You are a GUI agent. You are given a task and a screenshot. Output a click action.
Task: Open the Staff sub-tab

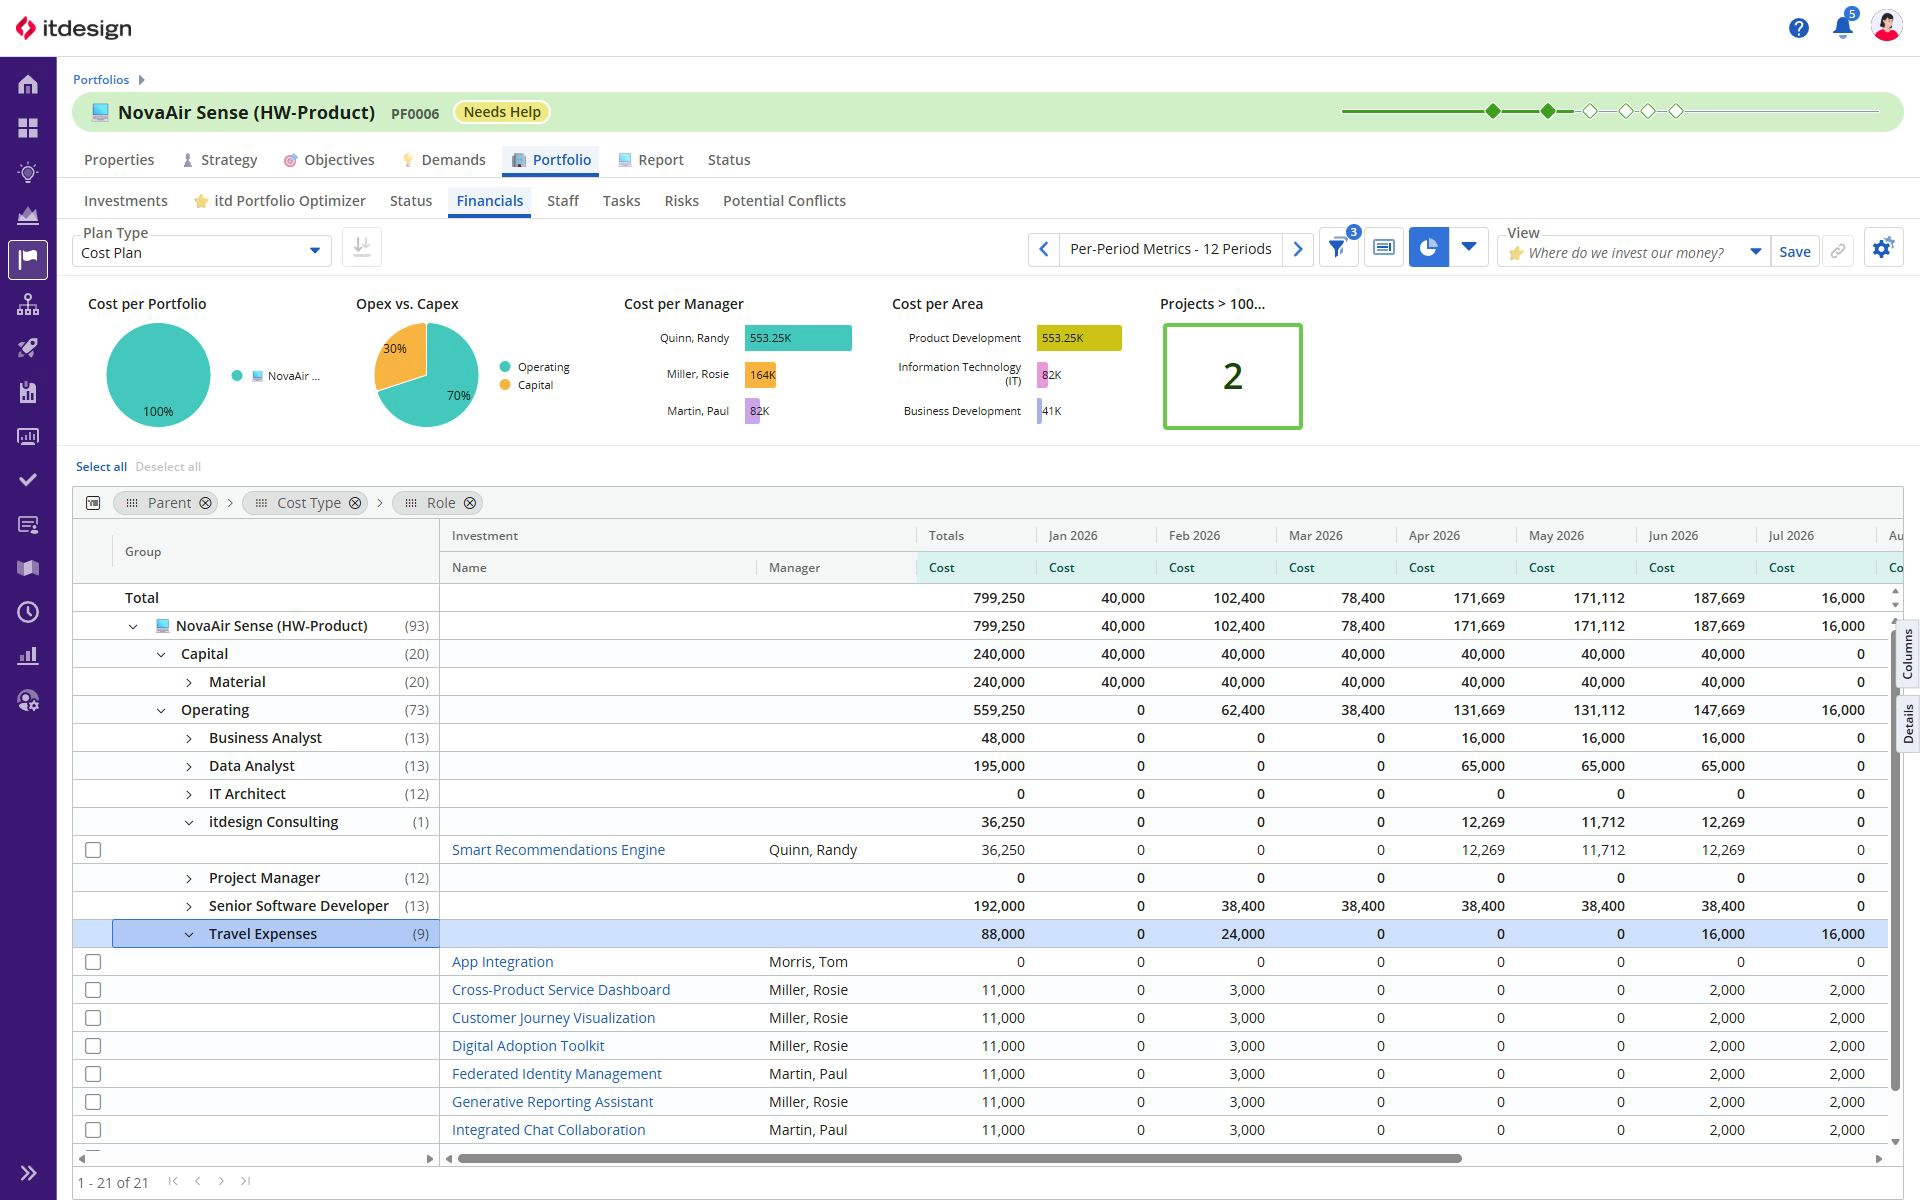pyautogui.click(x=563, y=201)
